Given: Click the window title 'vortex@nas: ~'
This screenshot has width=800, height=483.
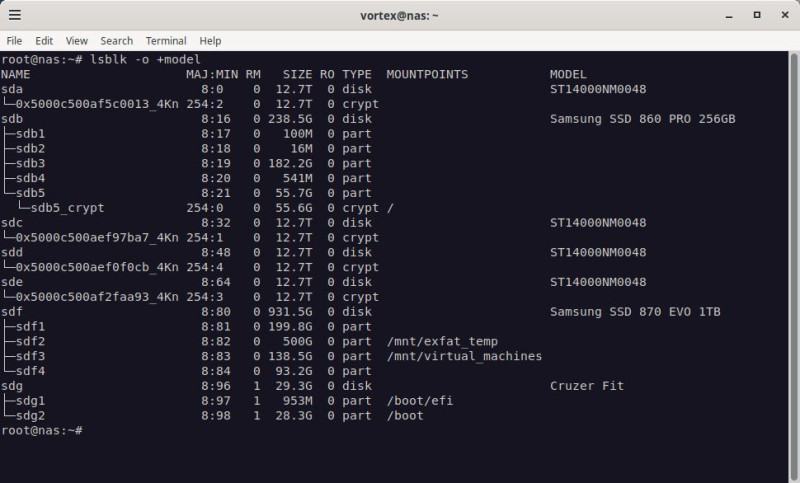Looking at the screenshot, I should pyautogui.click(x=399, y=15).
